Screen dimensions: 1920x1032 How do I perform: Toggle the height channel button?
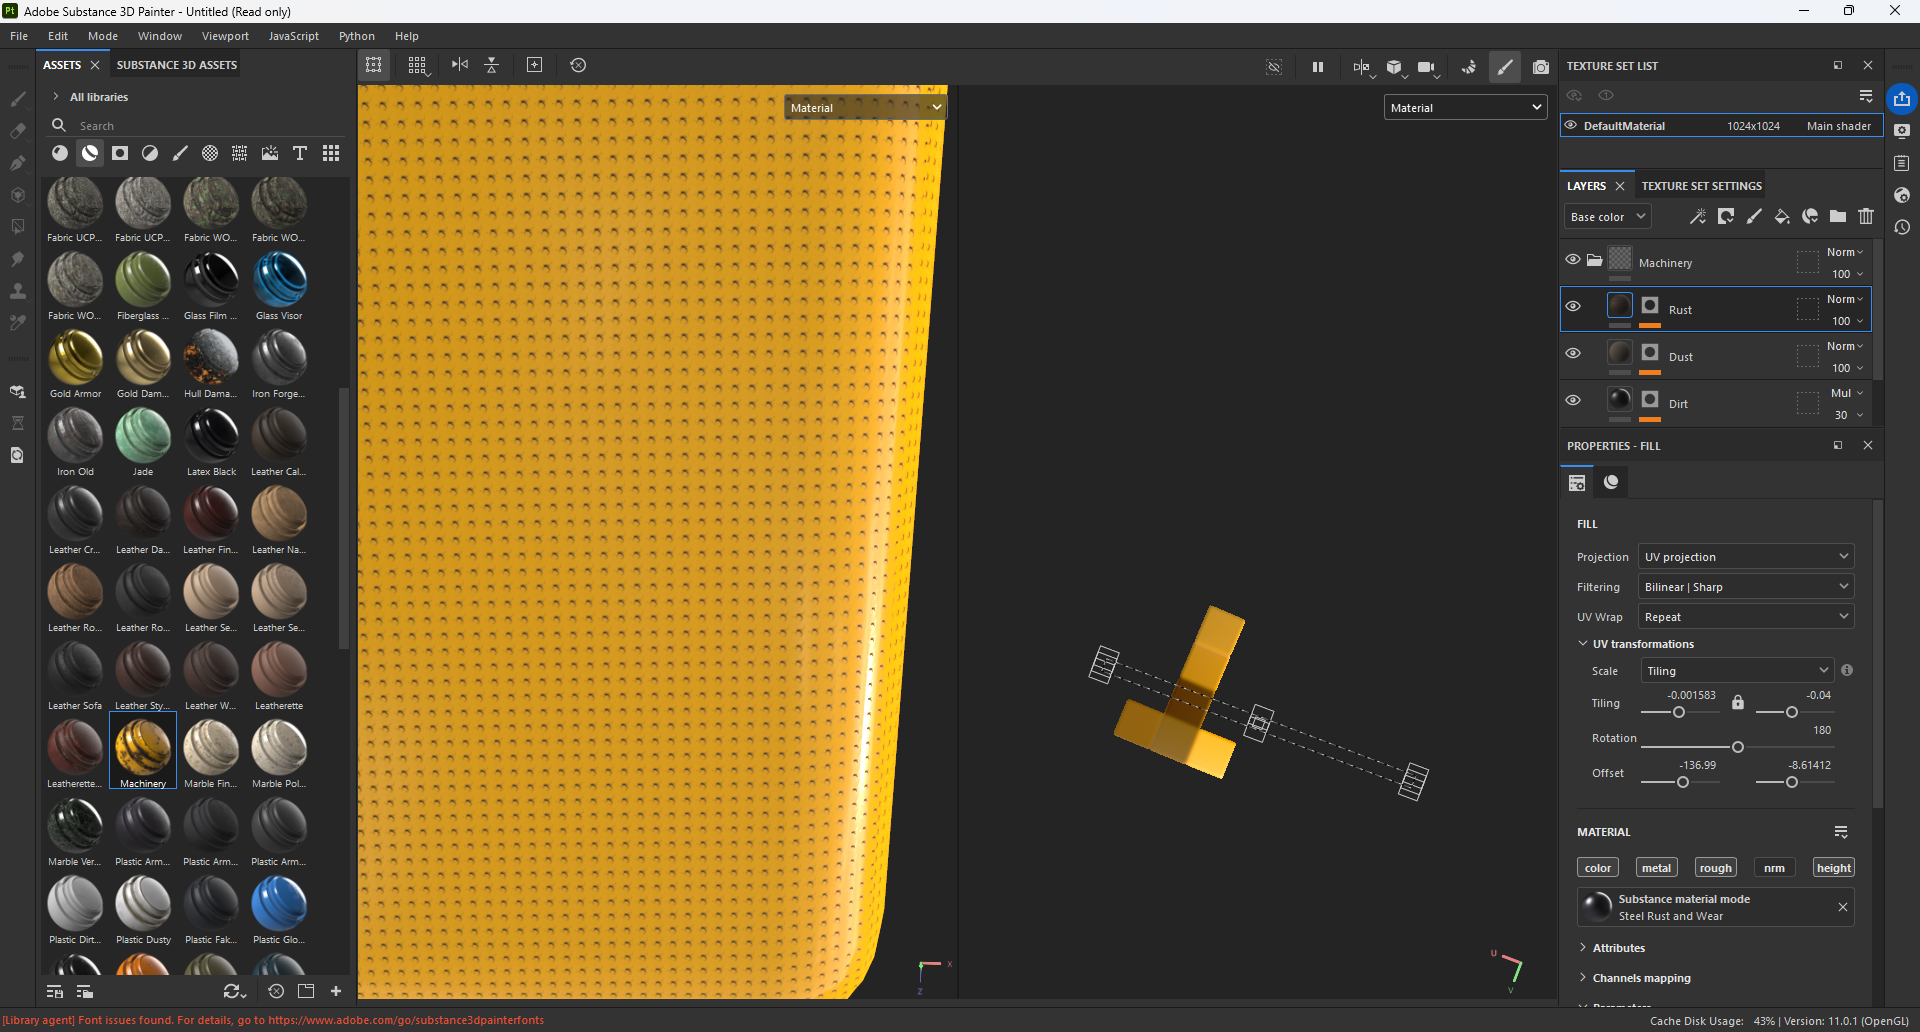pos(1834,868)
